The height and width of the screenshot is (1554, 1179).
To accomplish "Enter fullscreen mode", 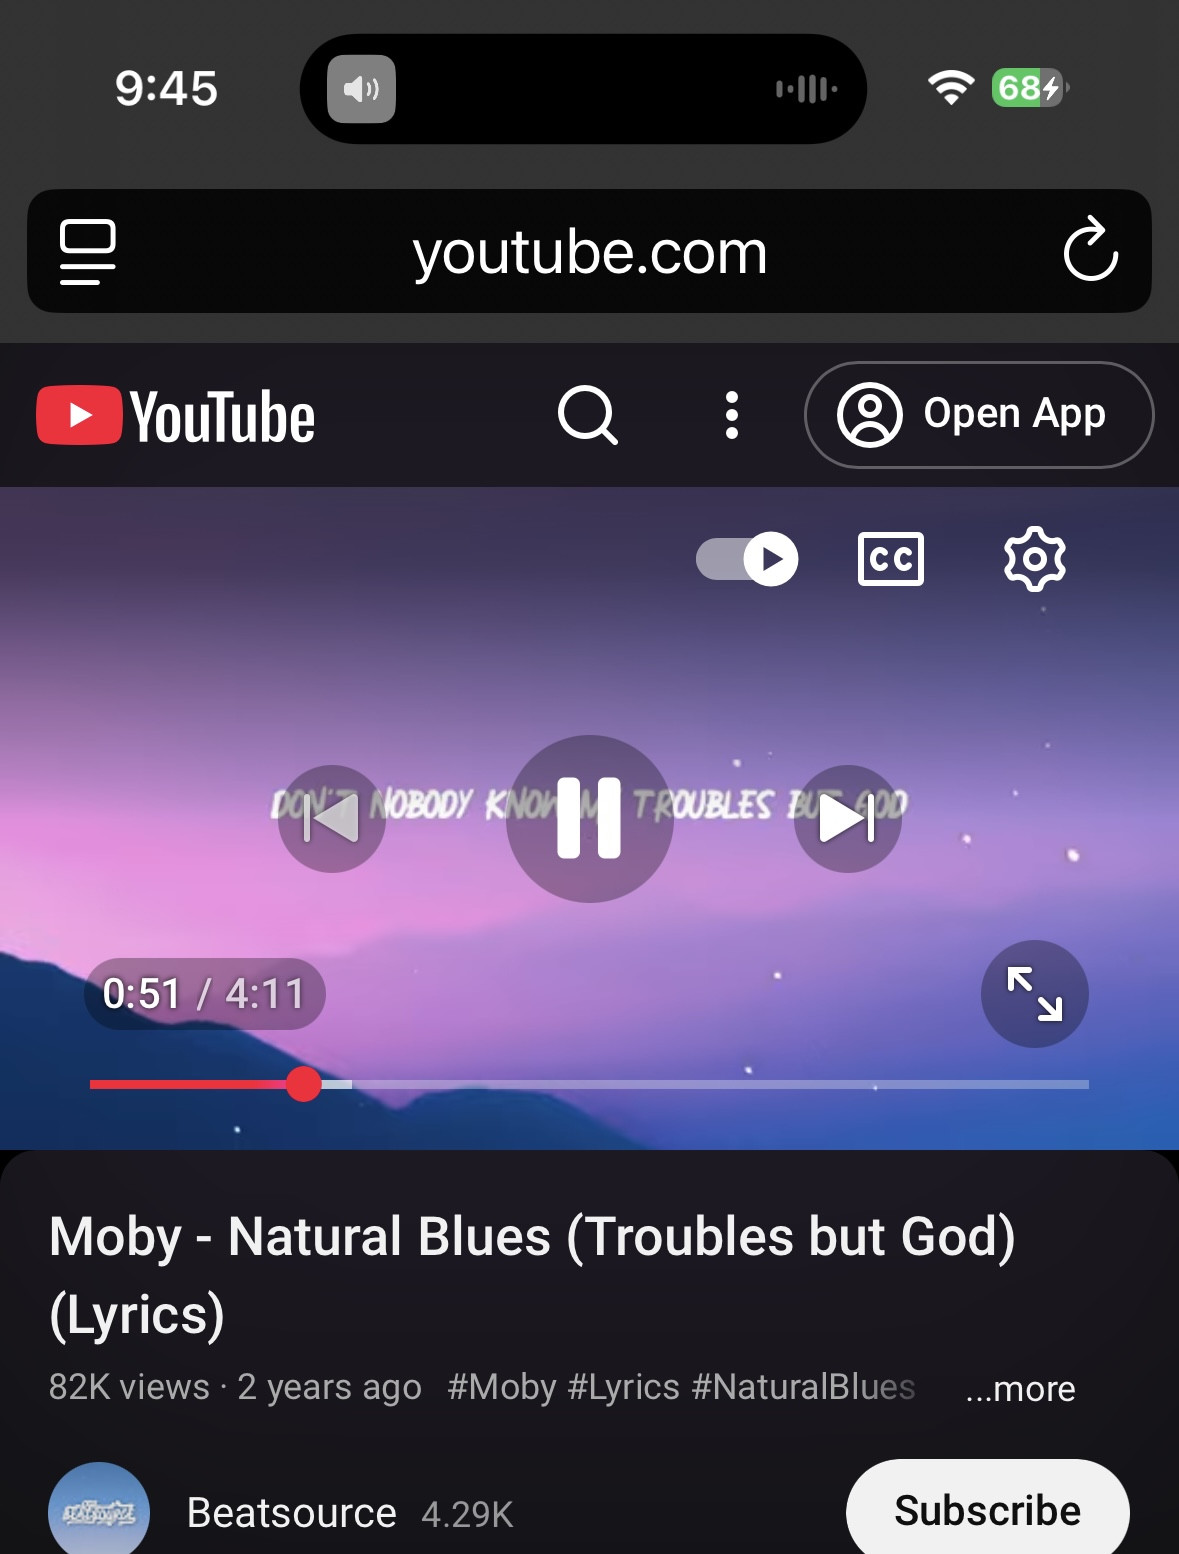I will pyautogui.click(x=1035, y=994).
